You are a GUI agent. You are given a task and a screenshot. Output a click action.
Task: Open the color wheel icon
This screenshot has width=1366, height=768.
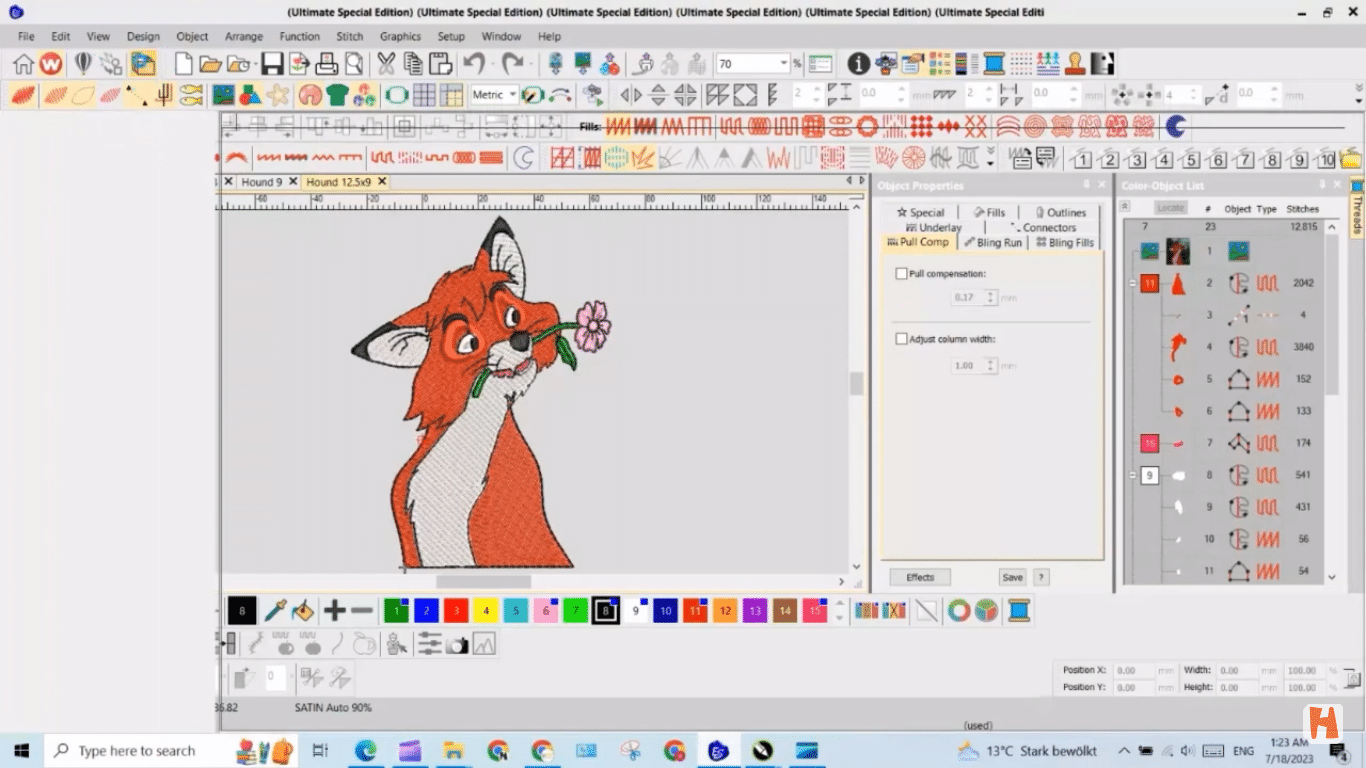959,611
